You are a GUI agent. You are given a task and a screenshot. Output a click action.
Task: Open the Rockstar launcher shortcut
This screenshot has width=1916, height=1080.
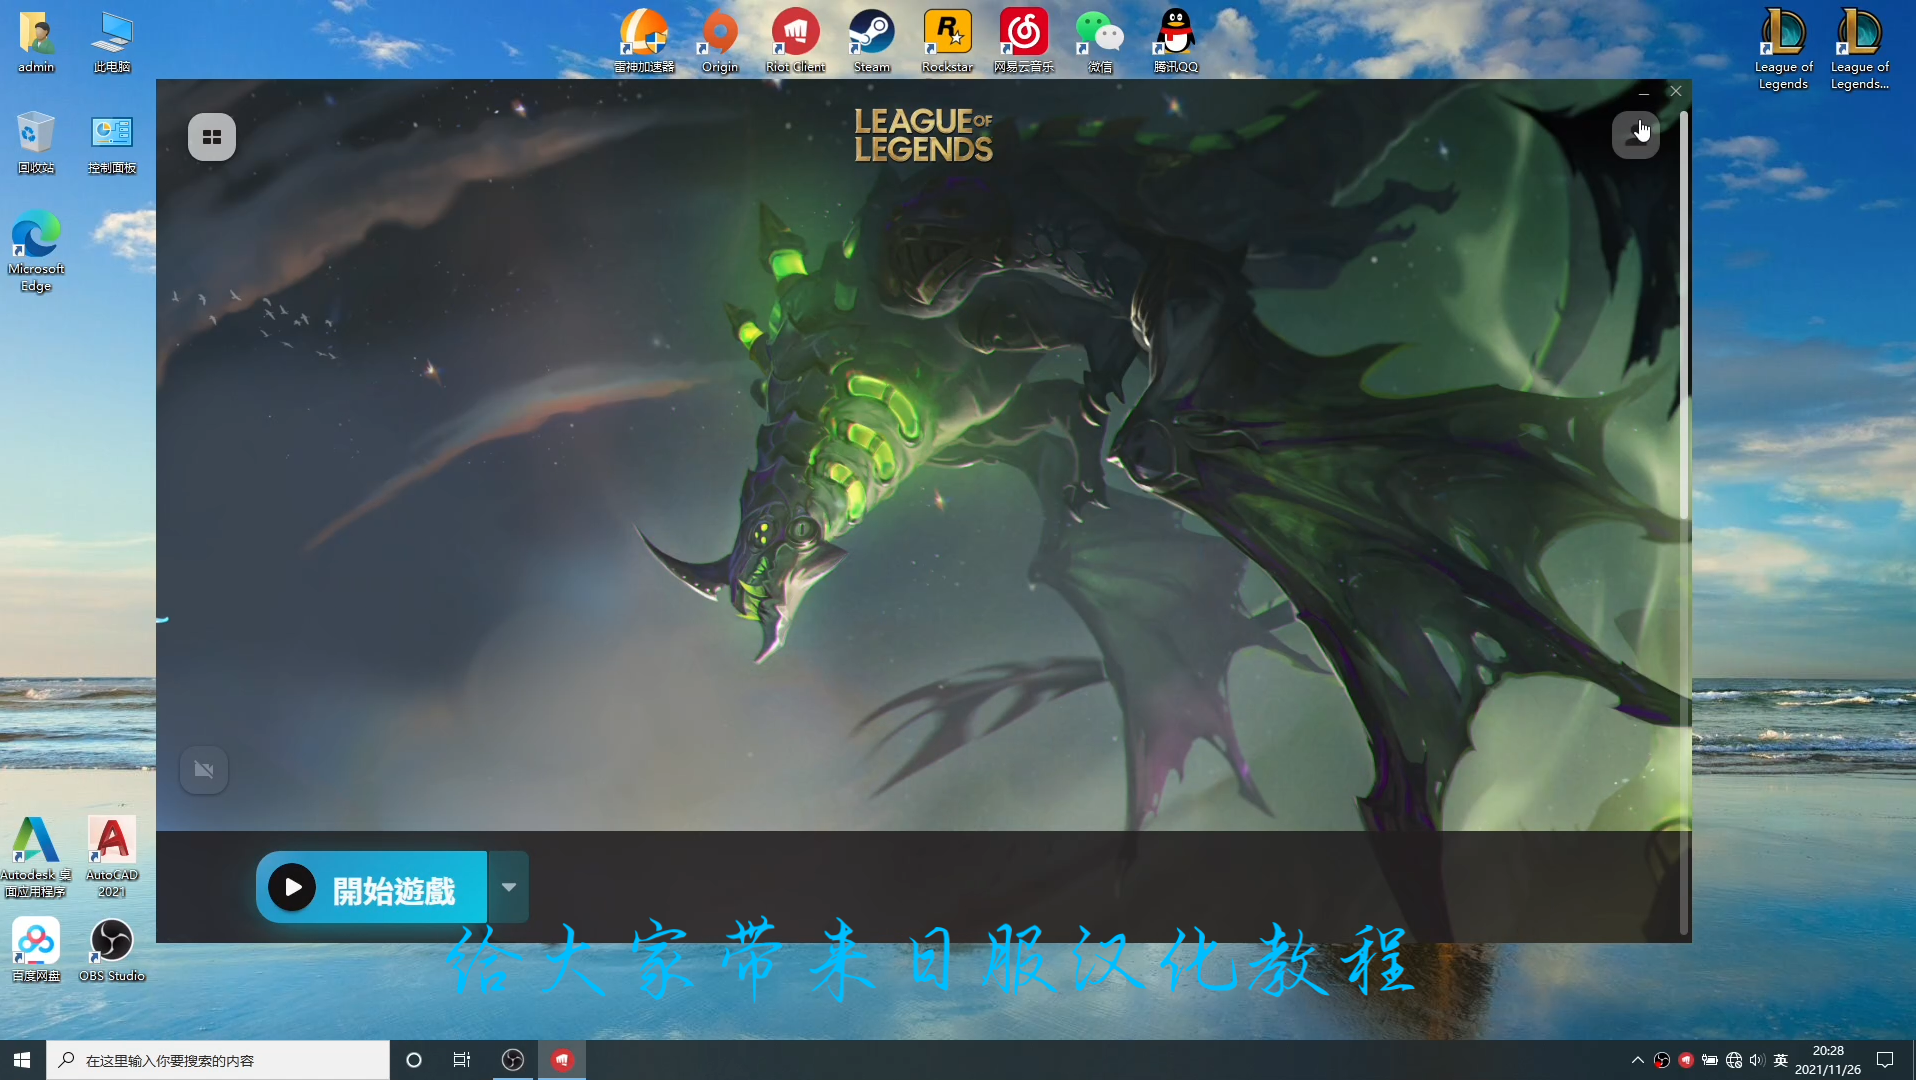click(x=948, y=42)
